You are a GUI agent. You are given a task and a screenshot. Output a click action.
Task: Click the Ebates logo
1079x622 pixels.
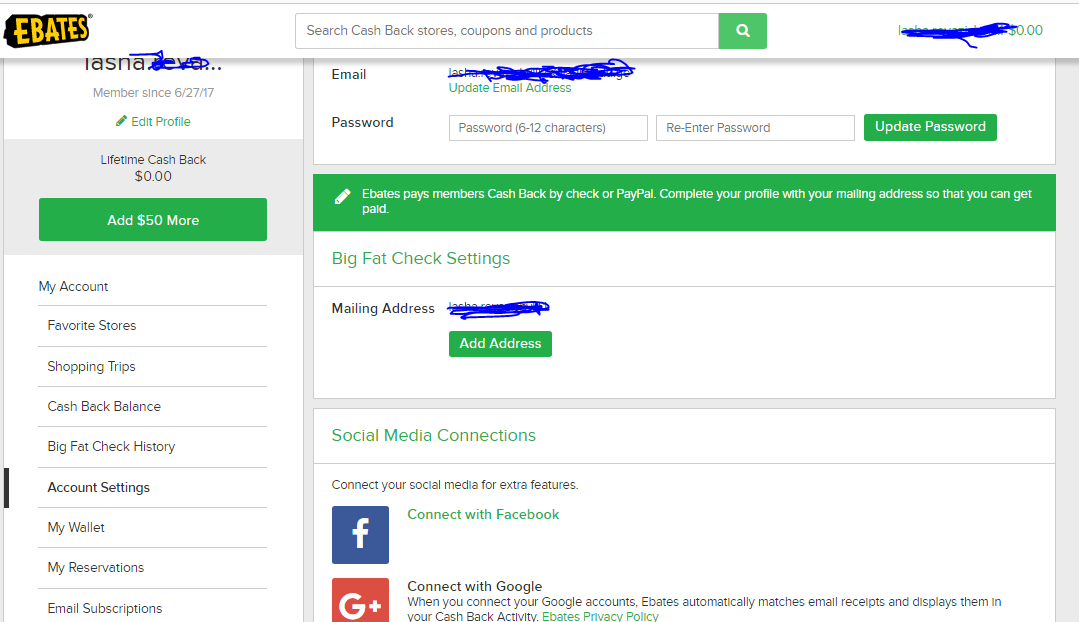tap(47, 30)
